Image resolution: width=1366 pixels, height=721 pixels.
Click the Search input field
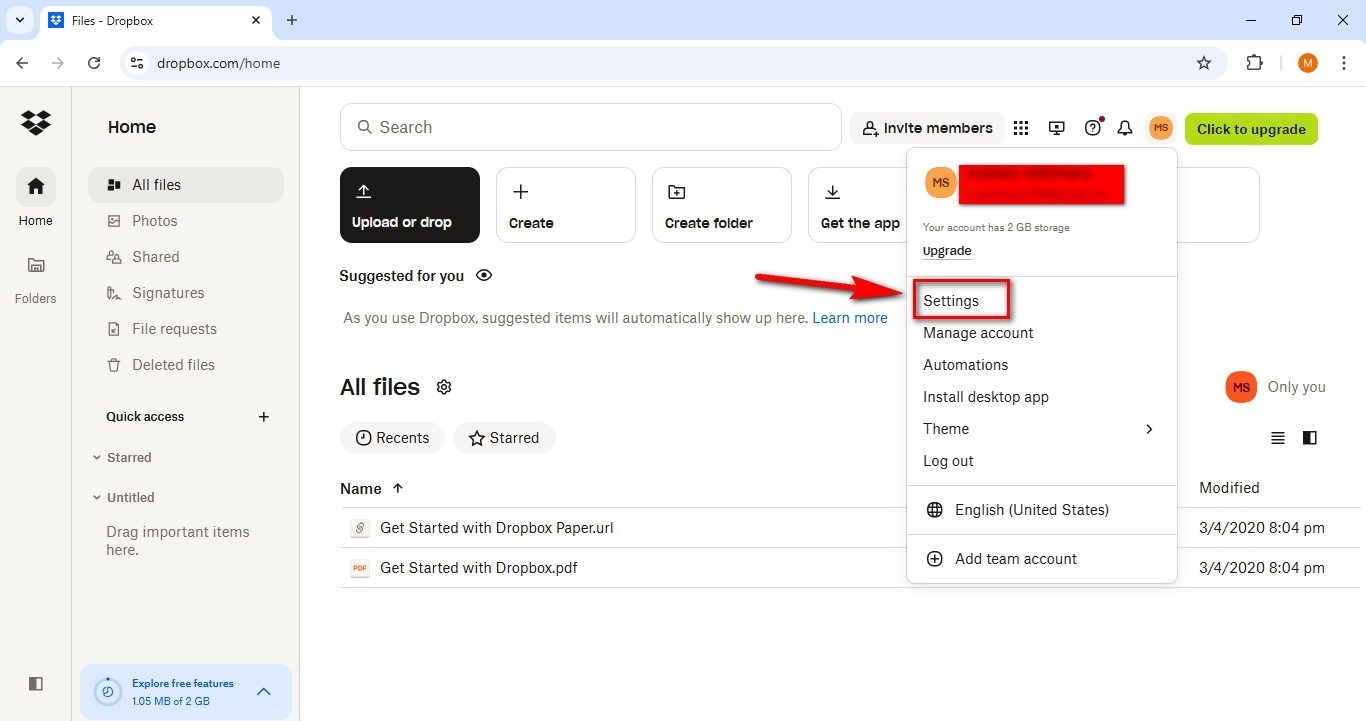590,127
